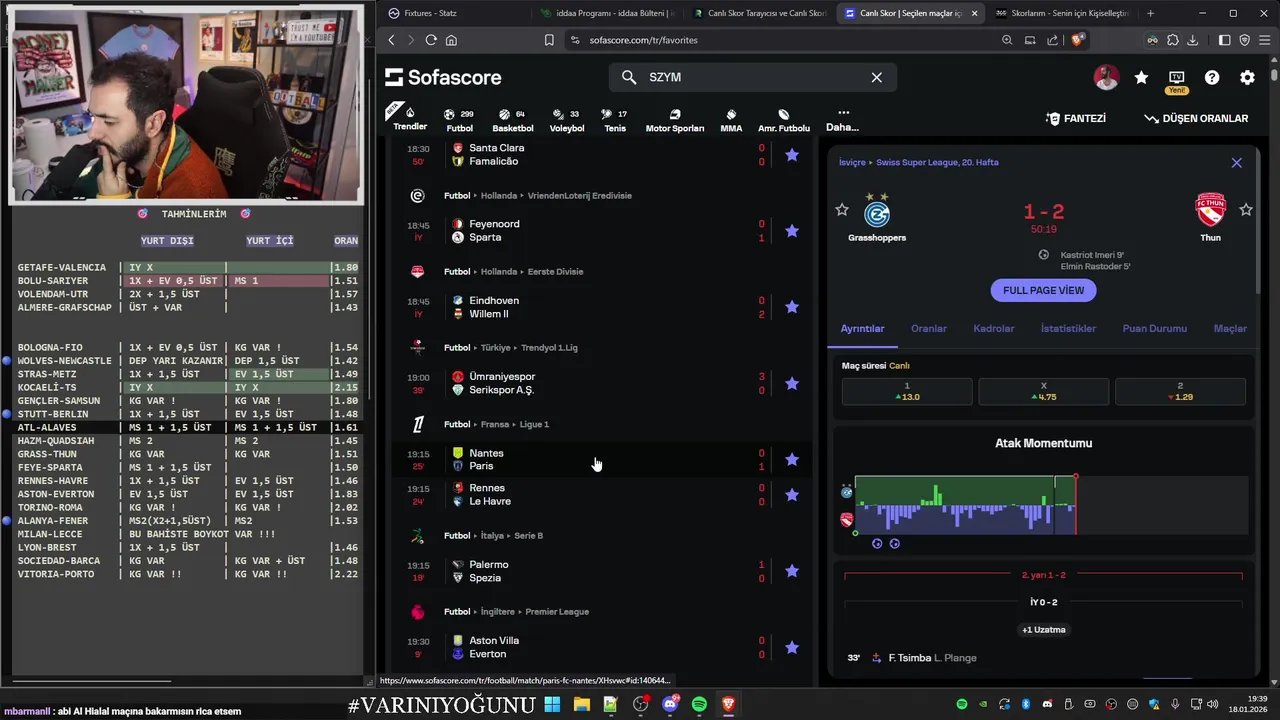Switch to the iddaa Programı browser tab
The image size is (1280, 720).
coord(606,13)
